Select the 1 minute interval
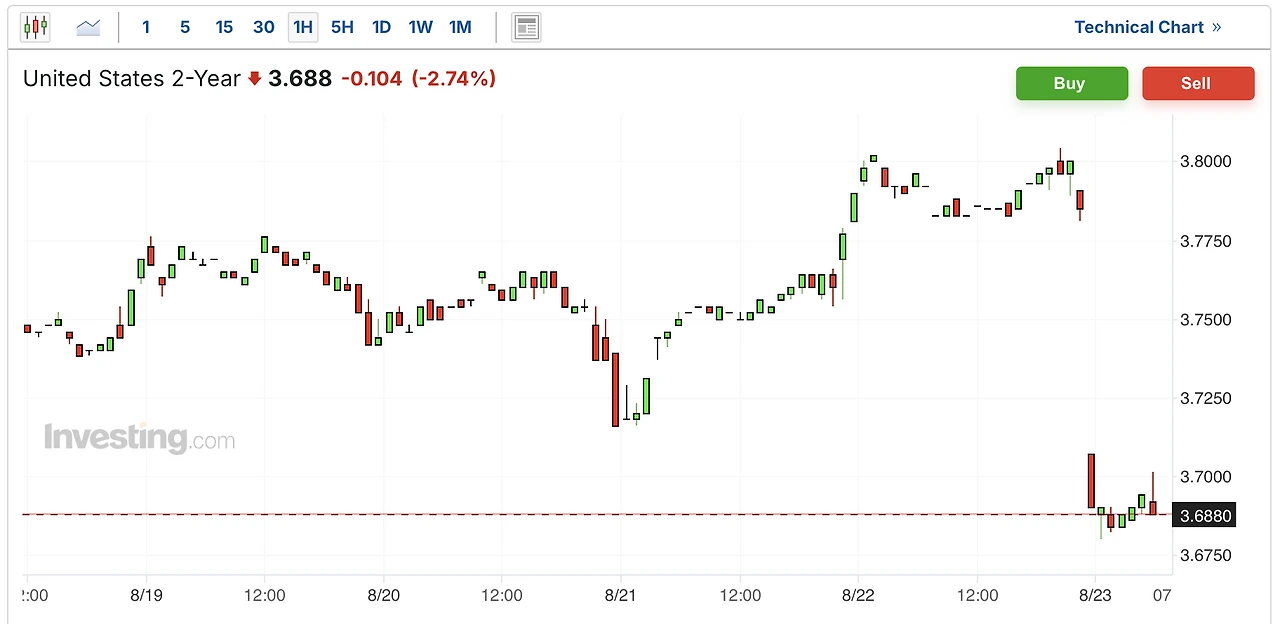This screenshot has height=624, width=1280. pyautogui.click(x=146, y=27)
